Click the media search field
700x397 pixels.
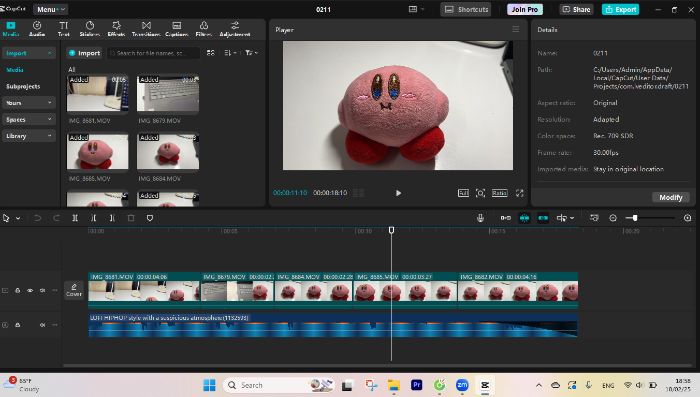click(153, 53)
